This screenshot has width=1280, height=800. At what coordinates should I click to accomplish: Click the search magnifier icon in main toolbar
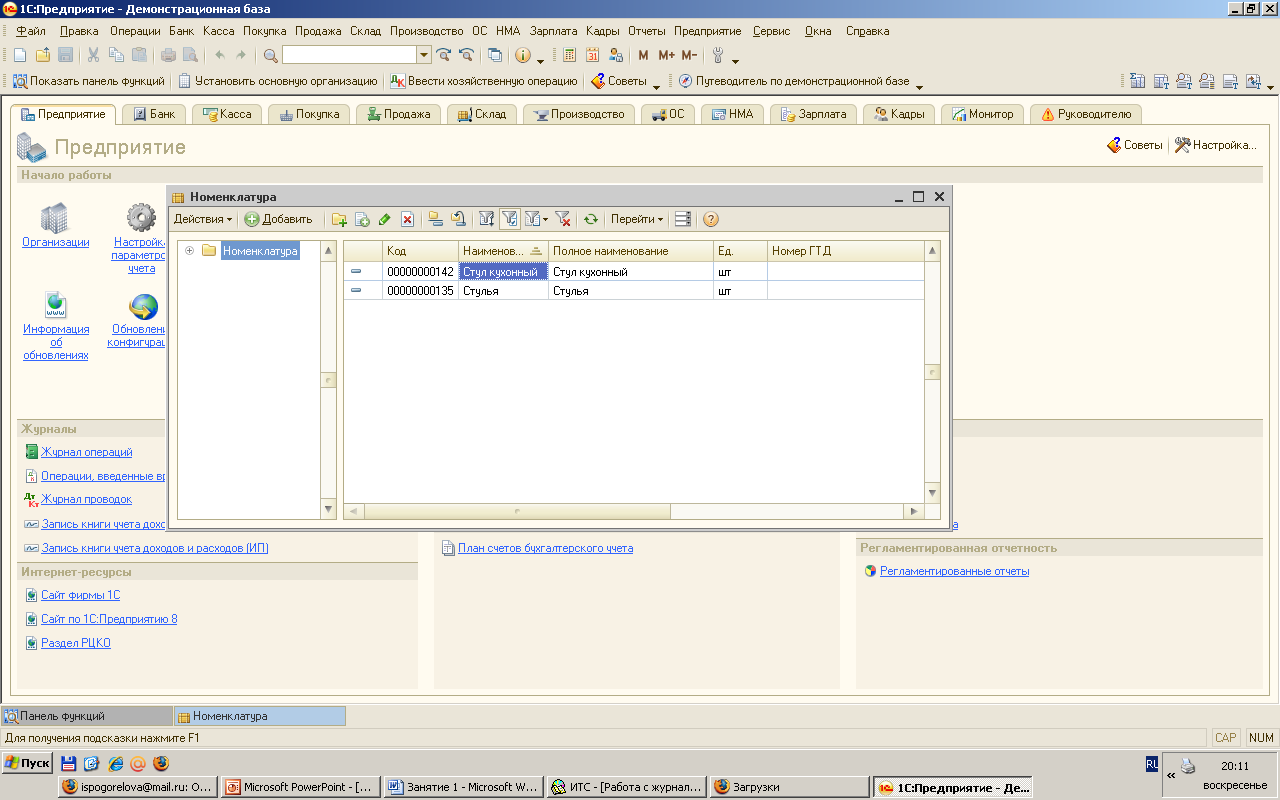270,55
